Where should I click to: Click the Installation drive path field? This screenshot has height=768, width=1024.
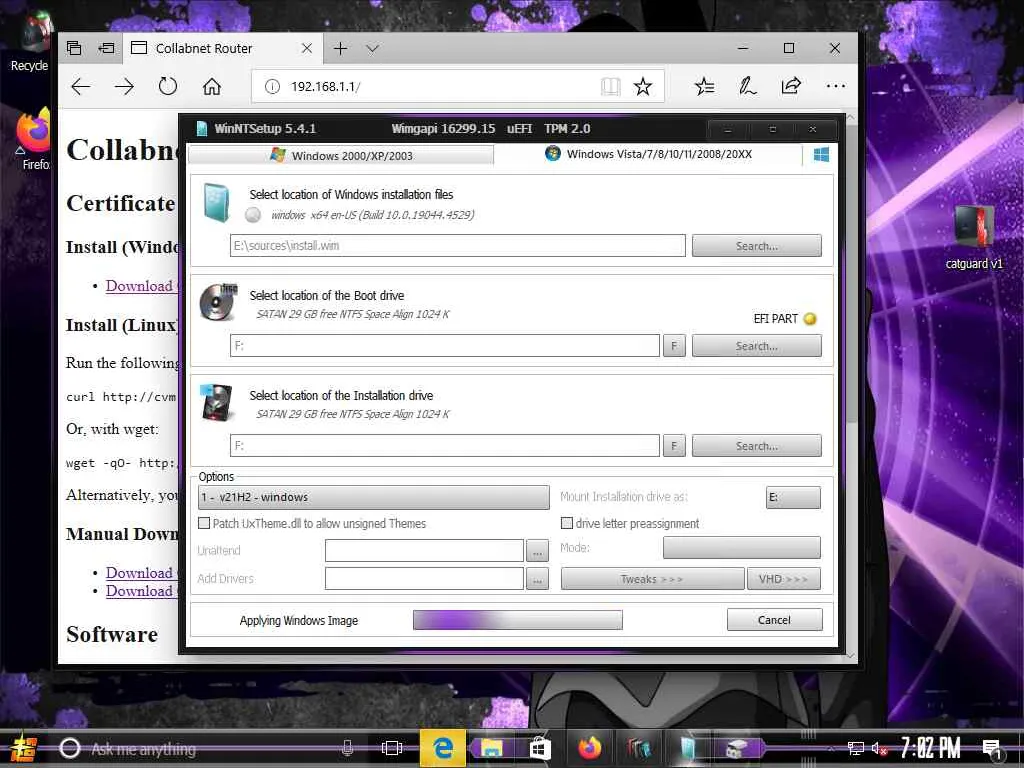coord(445,445)
